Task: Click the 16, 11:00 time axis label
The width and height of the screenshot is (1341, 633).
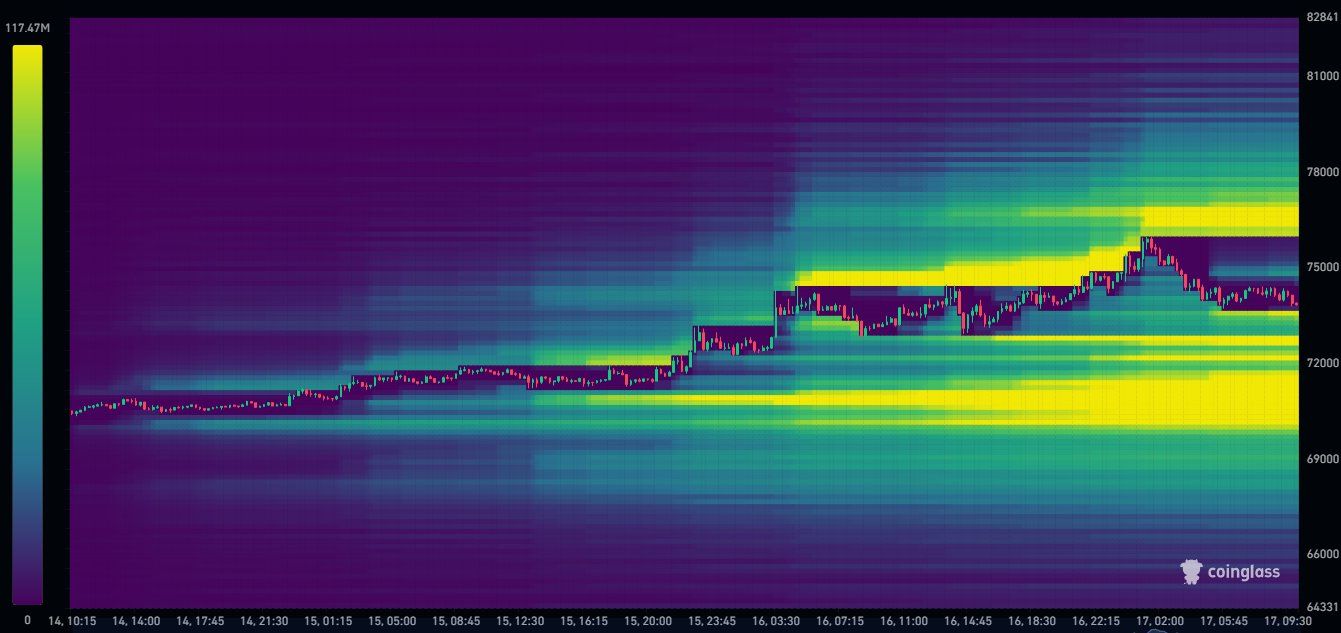Action: 902,621
